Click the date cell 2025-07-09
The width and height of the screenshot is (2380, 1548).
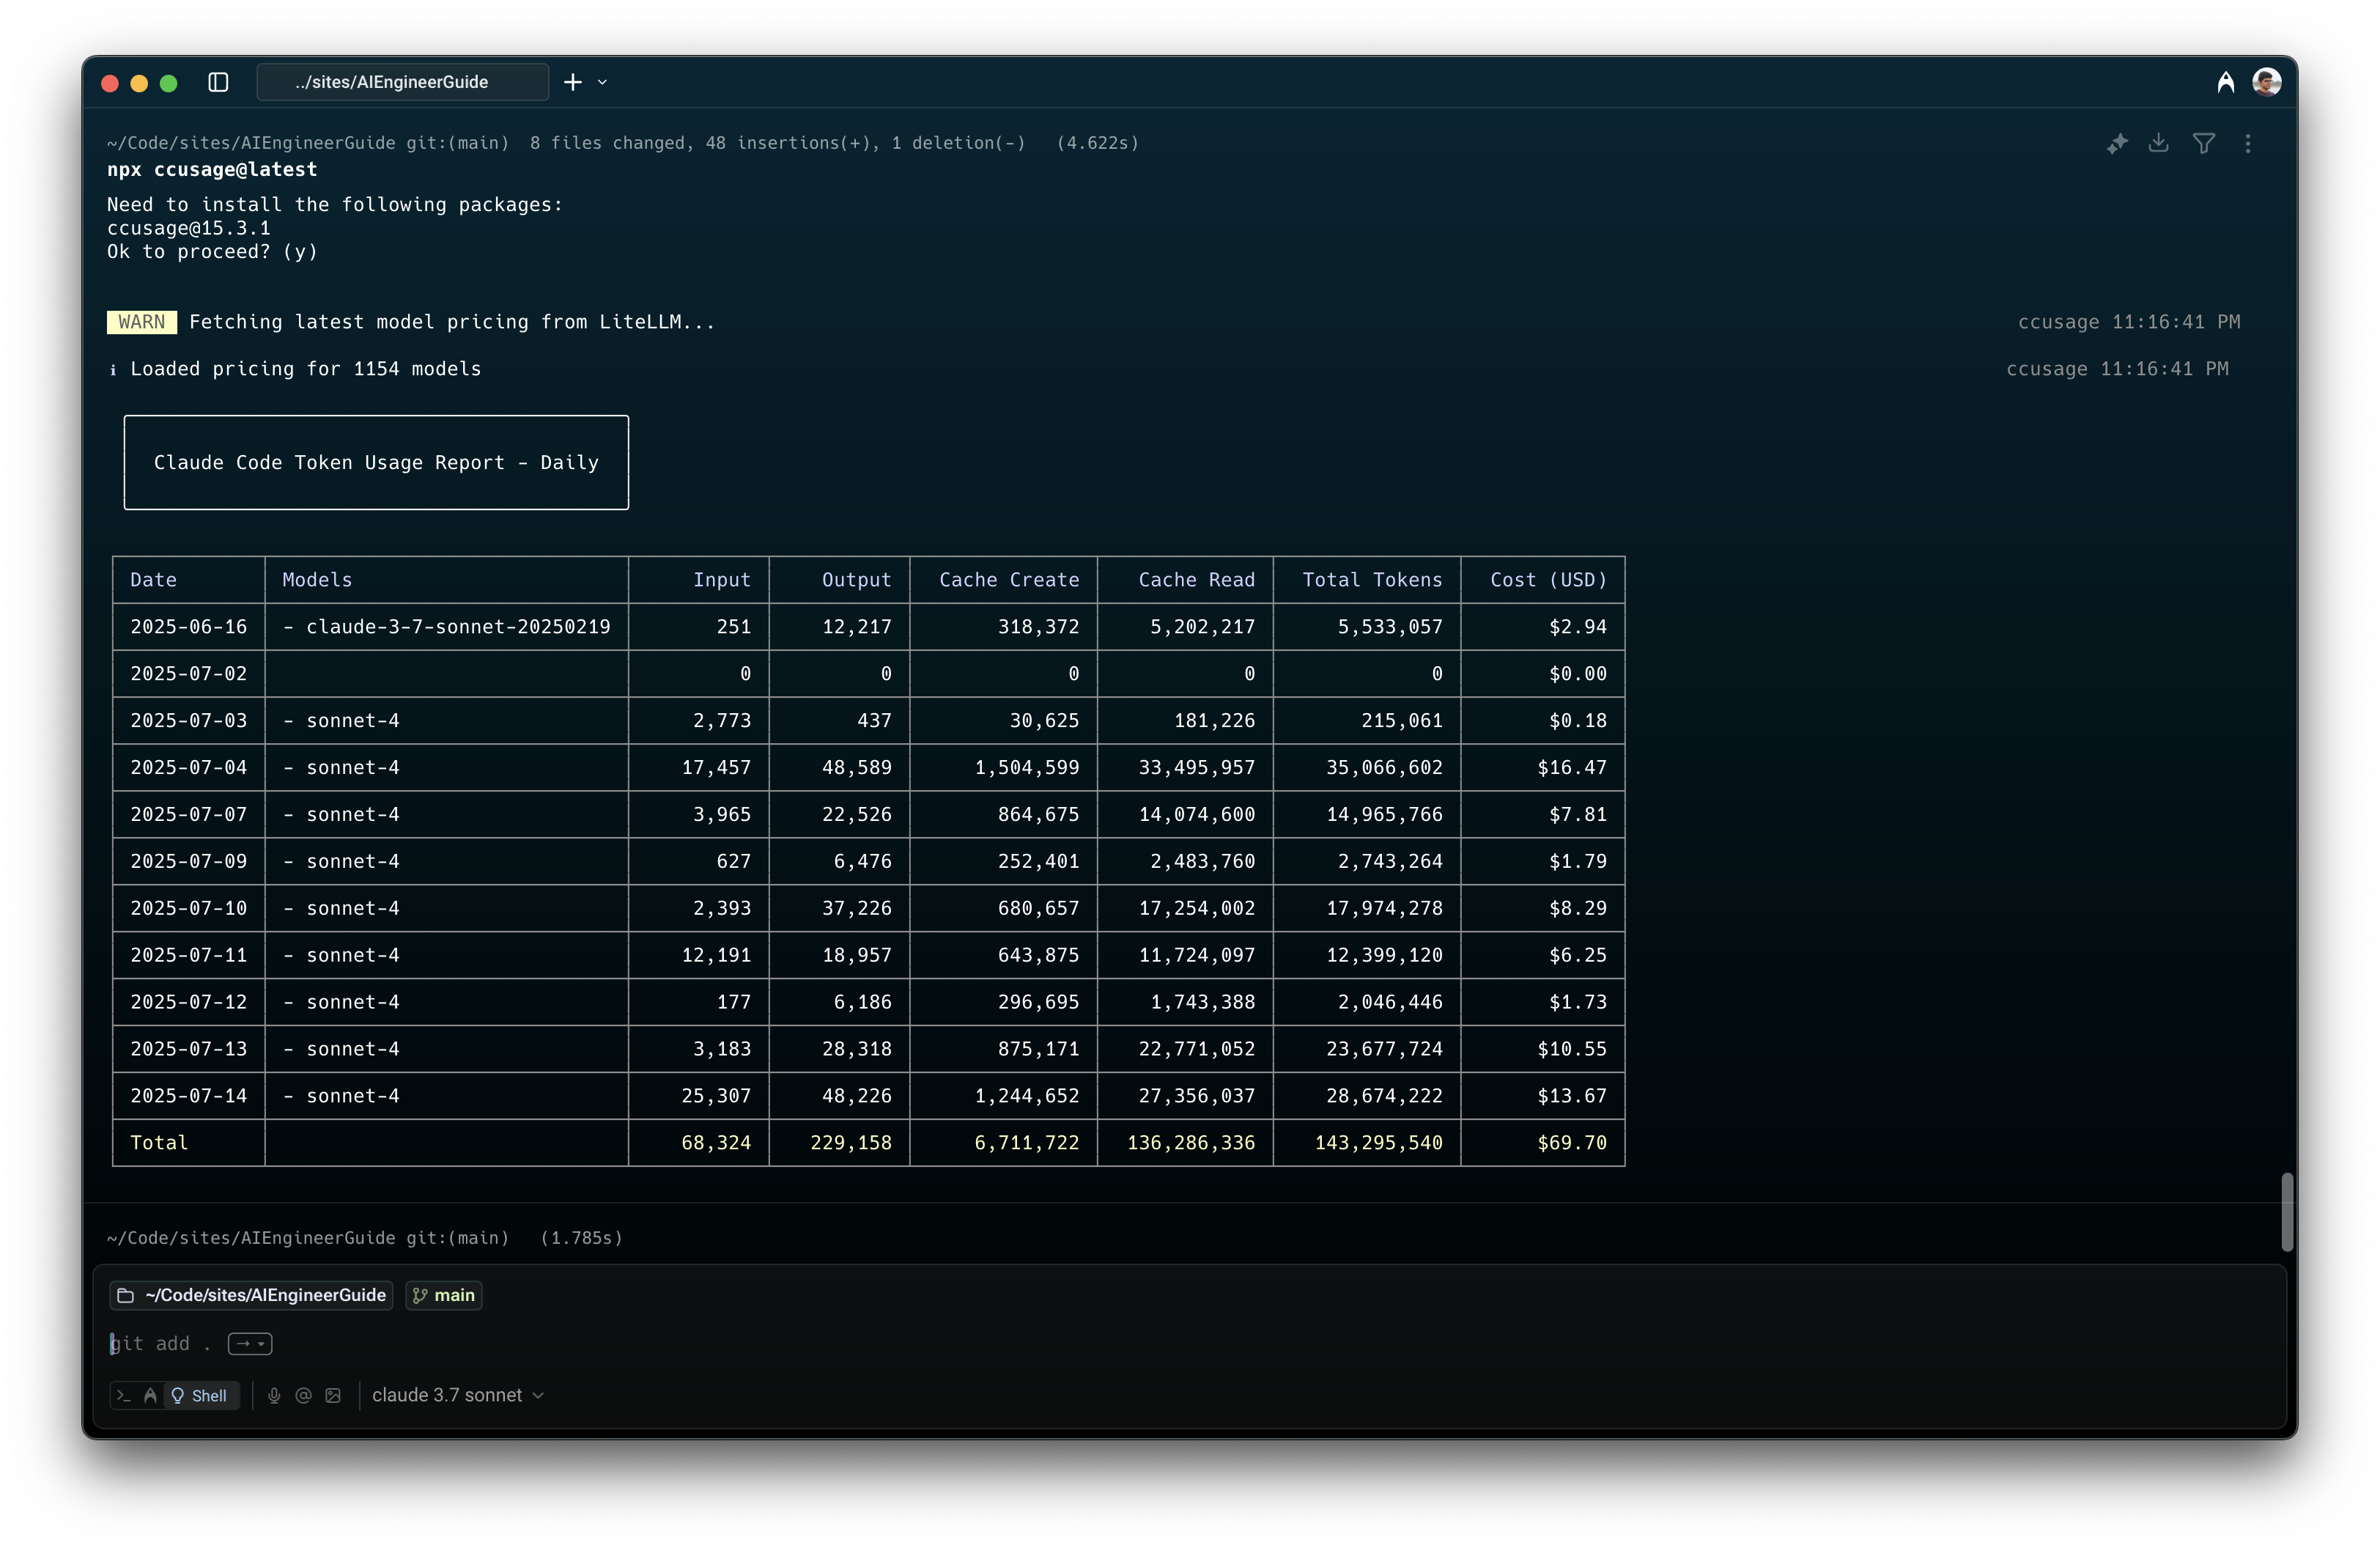(x=189, y=862)
